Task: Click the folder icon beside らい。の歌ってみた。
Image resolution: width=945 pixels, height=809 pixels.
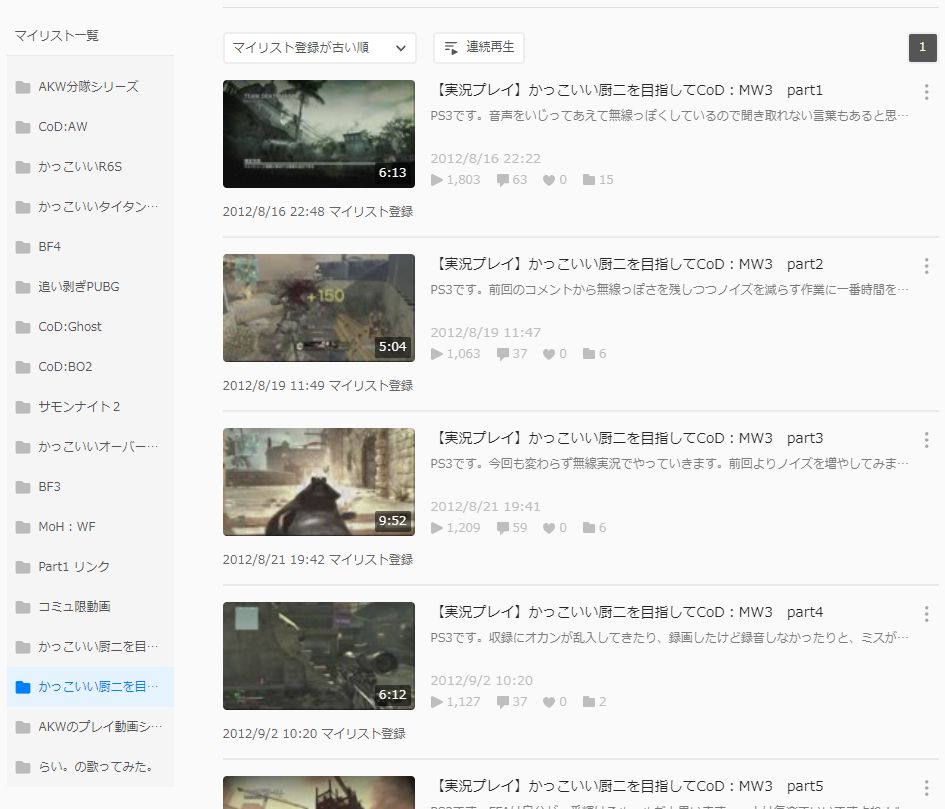Action: (23, 767)
